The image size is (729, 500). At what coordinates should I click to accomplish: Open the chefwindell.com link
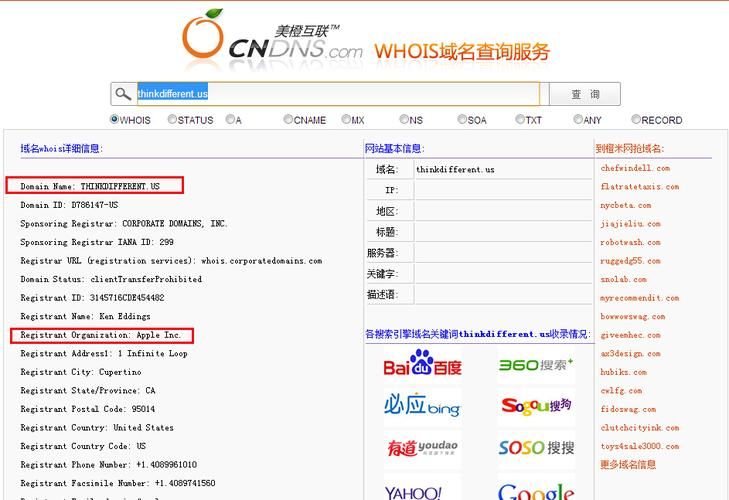[635, 168]
